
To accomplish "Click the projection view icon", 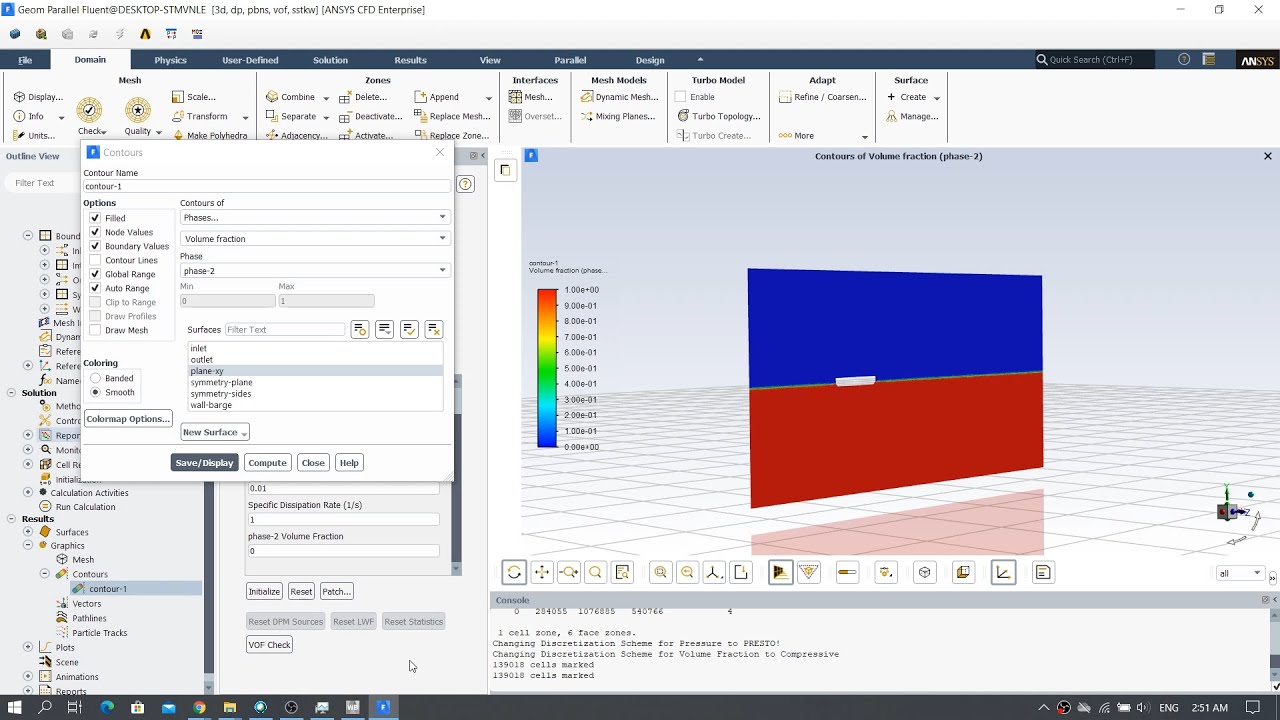I will tap(741, 572).
